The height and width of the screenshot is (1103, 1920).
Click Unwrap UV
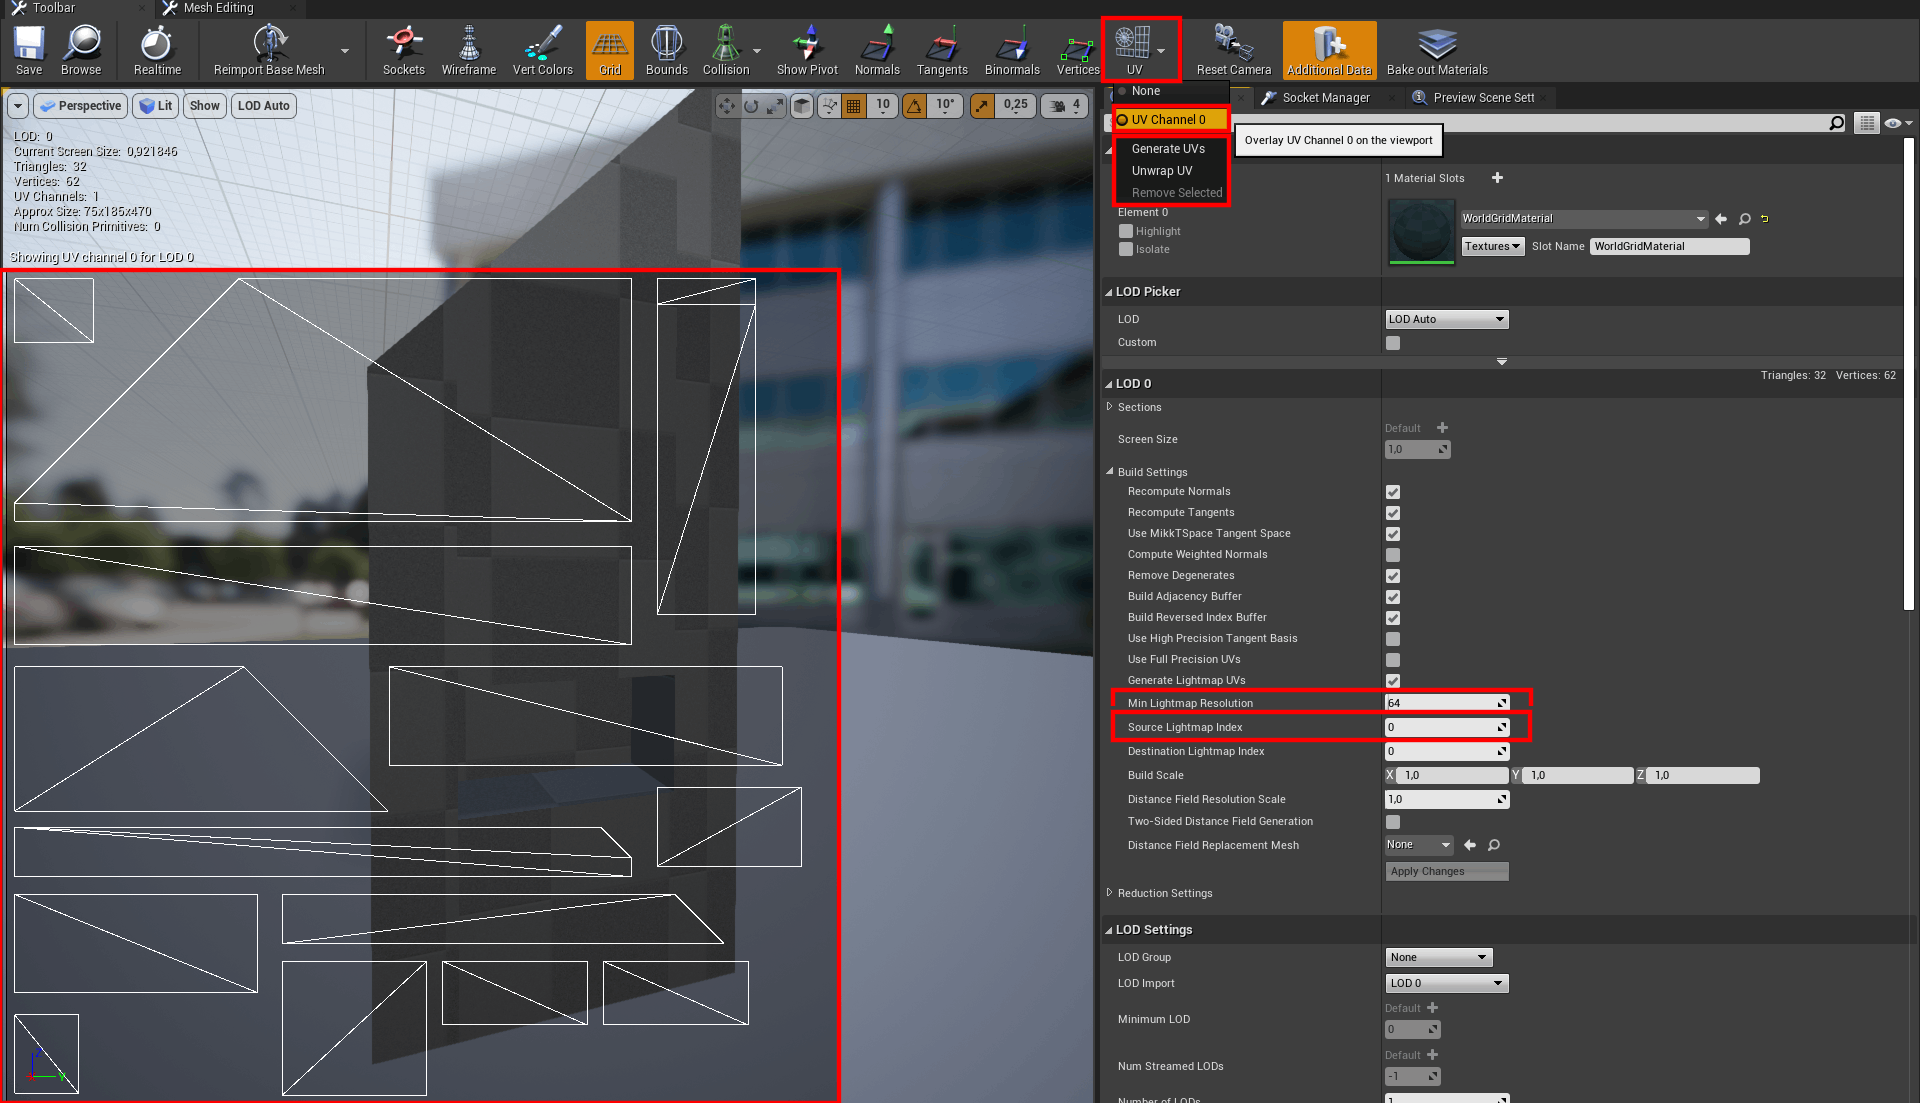pyautogui.click(x=1161, y=170)
